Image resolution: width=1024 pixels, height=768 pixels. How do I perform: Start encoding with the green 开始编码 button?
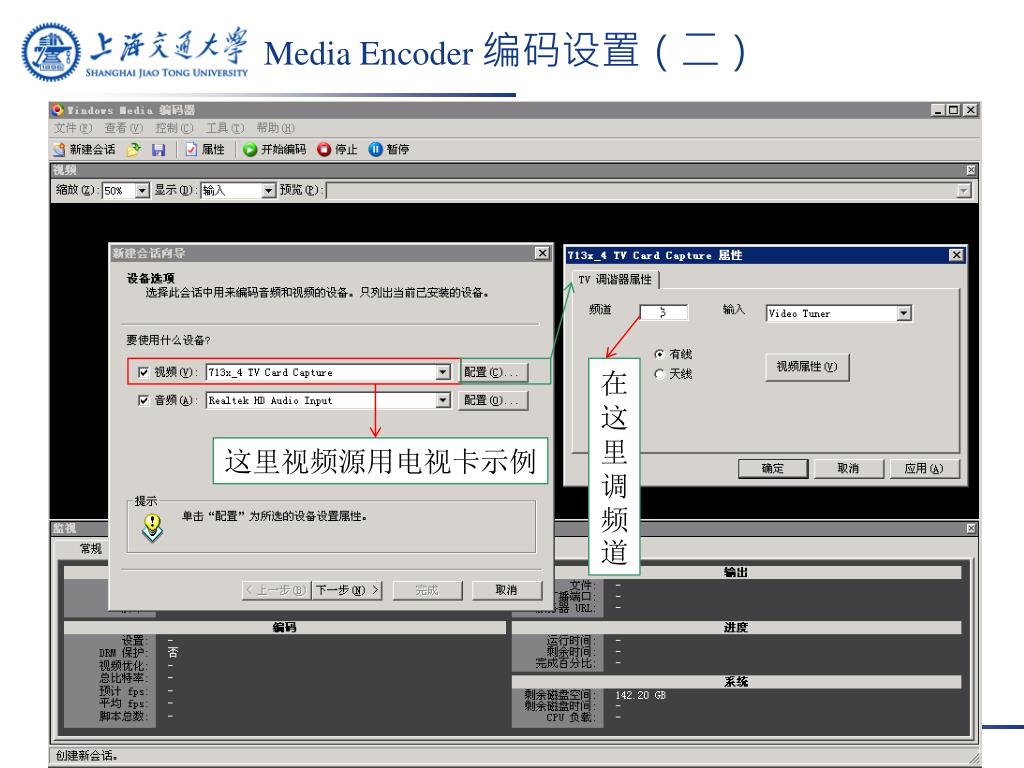(274, 150)
